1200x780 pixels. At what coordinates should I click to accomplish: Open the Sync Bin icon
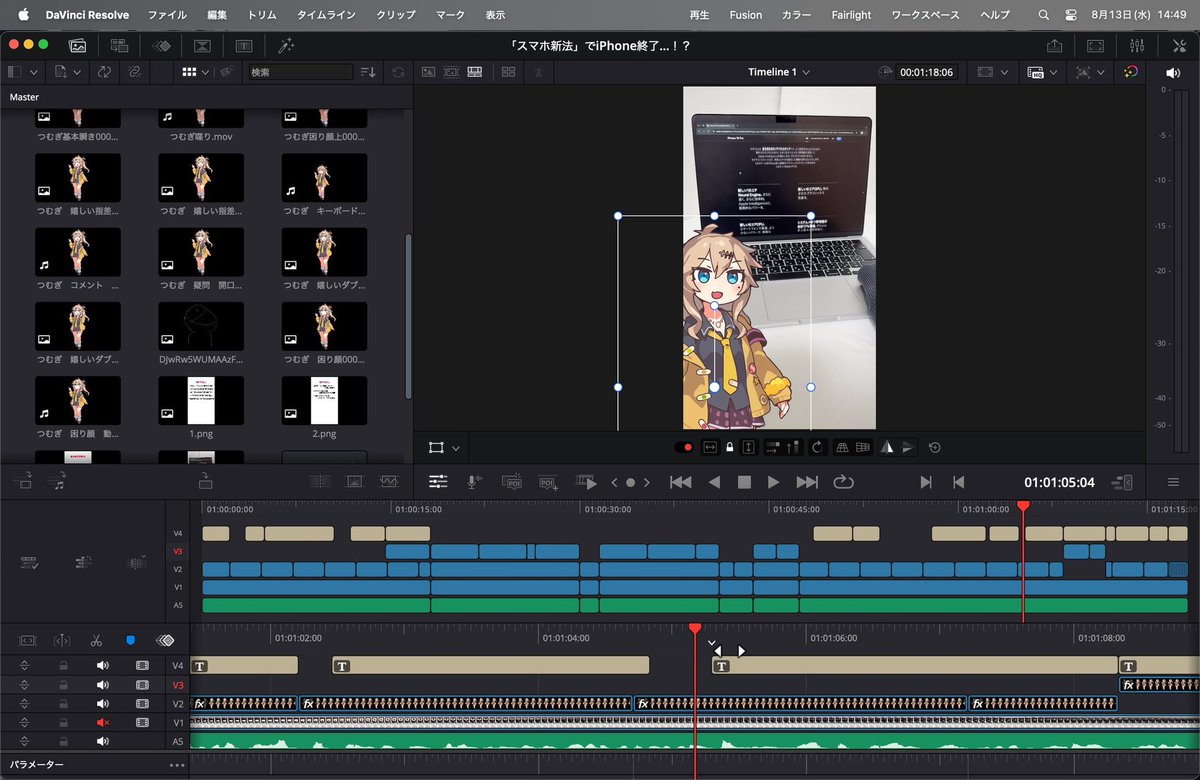click(x=119, y=46)
